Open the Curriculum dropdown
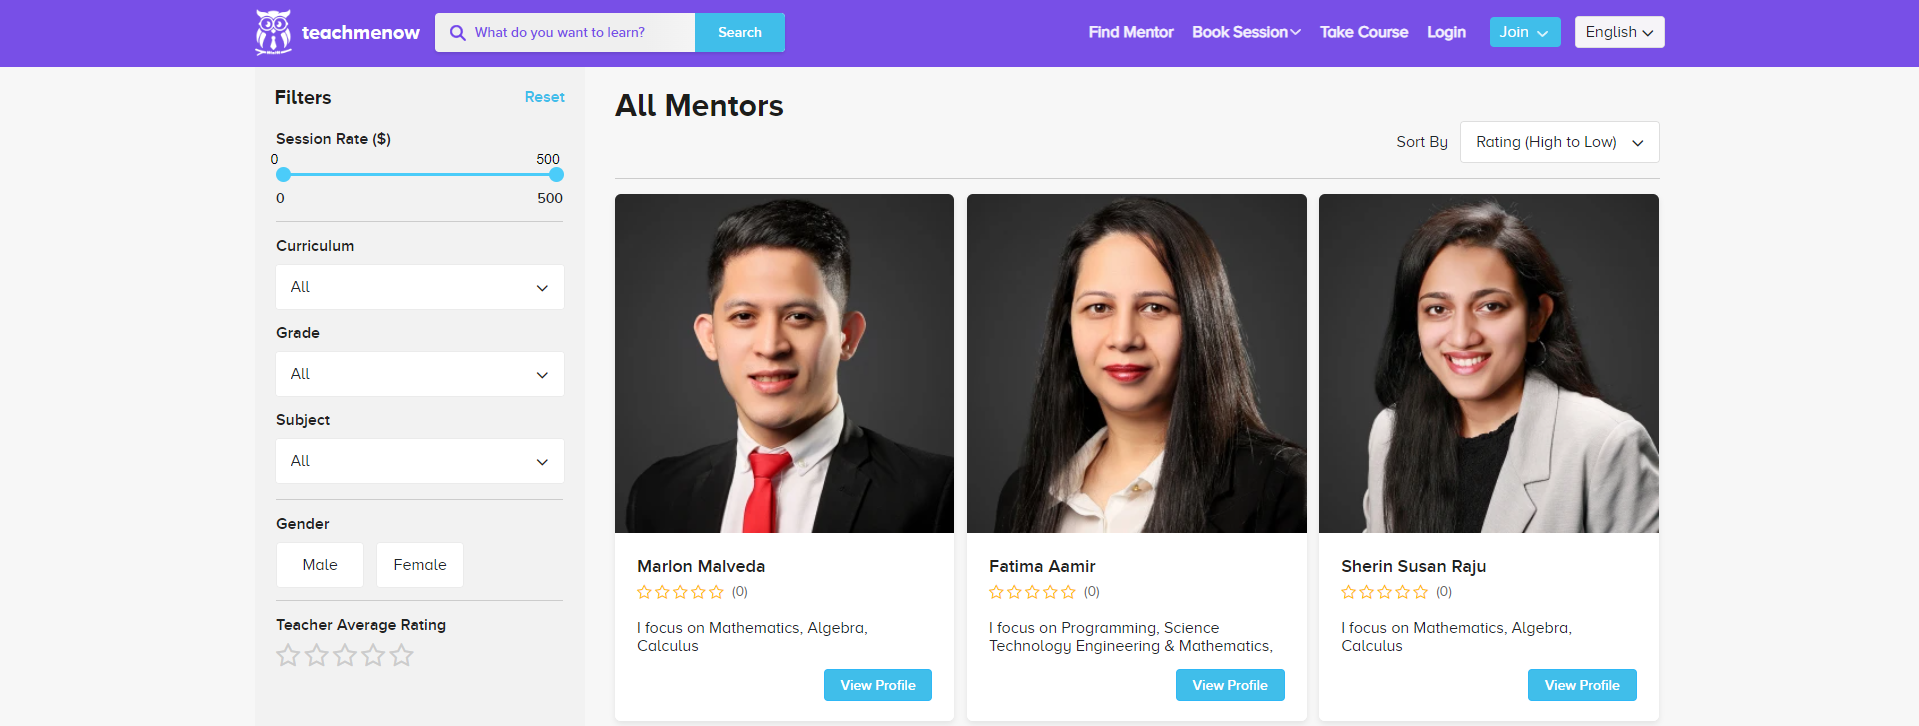This screenshot has width=1919, height=726. pos(420,287)
